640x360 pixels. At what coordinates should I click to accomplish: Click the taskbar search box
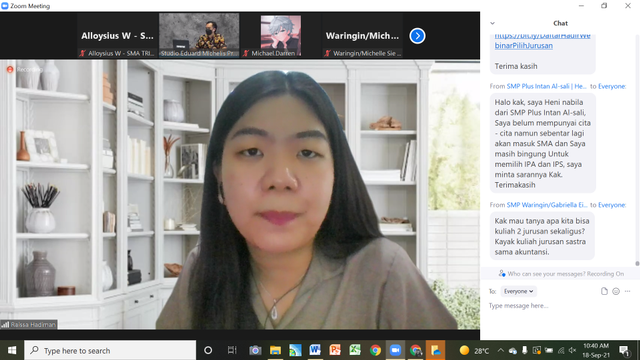(110, 350)
